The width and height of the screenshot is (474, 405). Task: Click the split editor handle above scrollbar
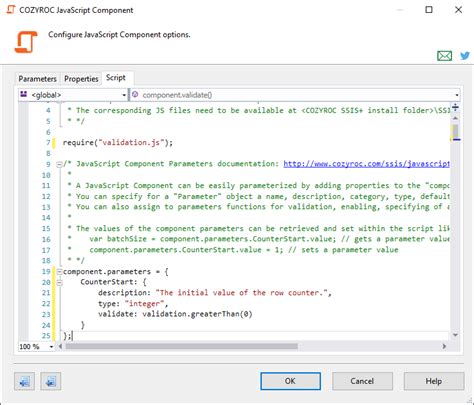point(455,107)
